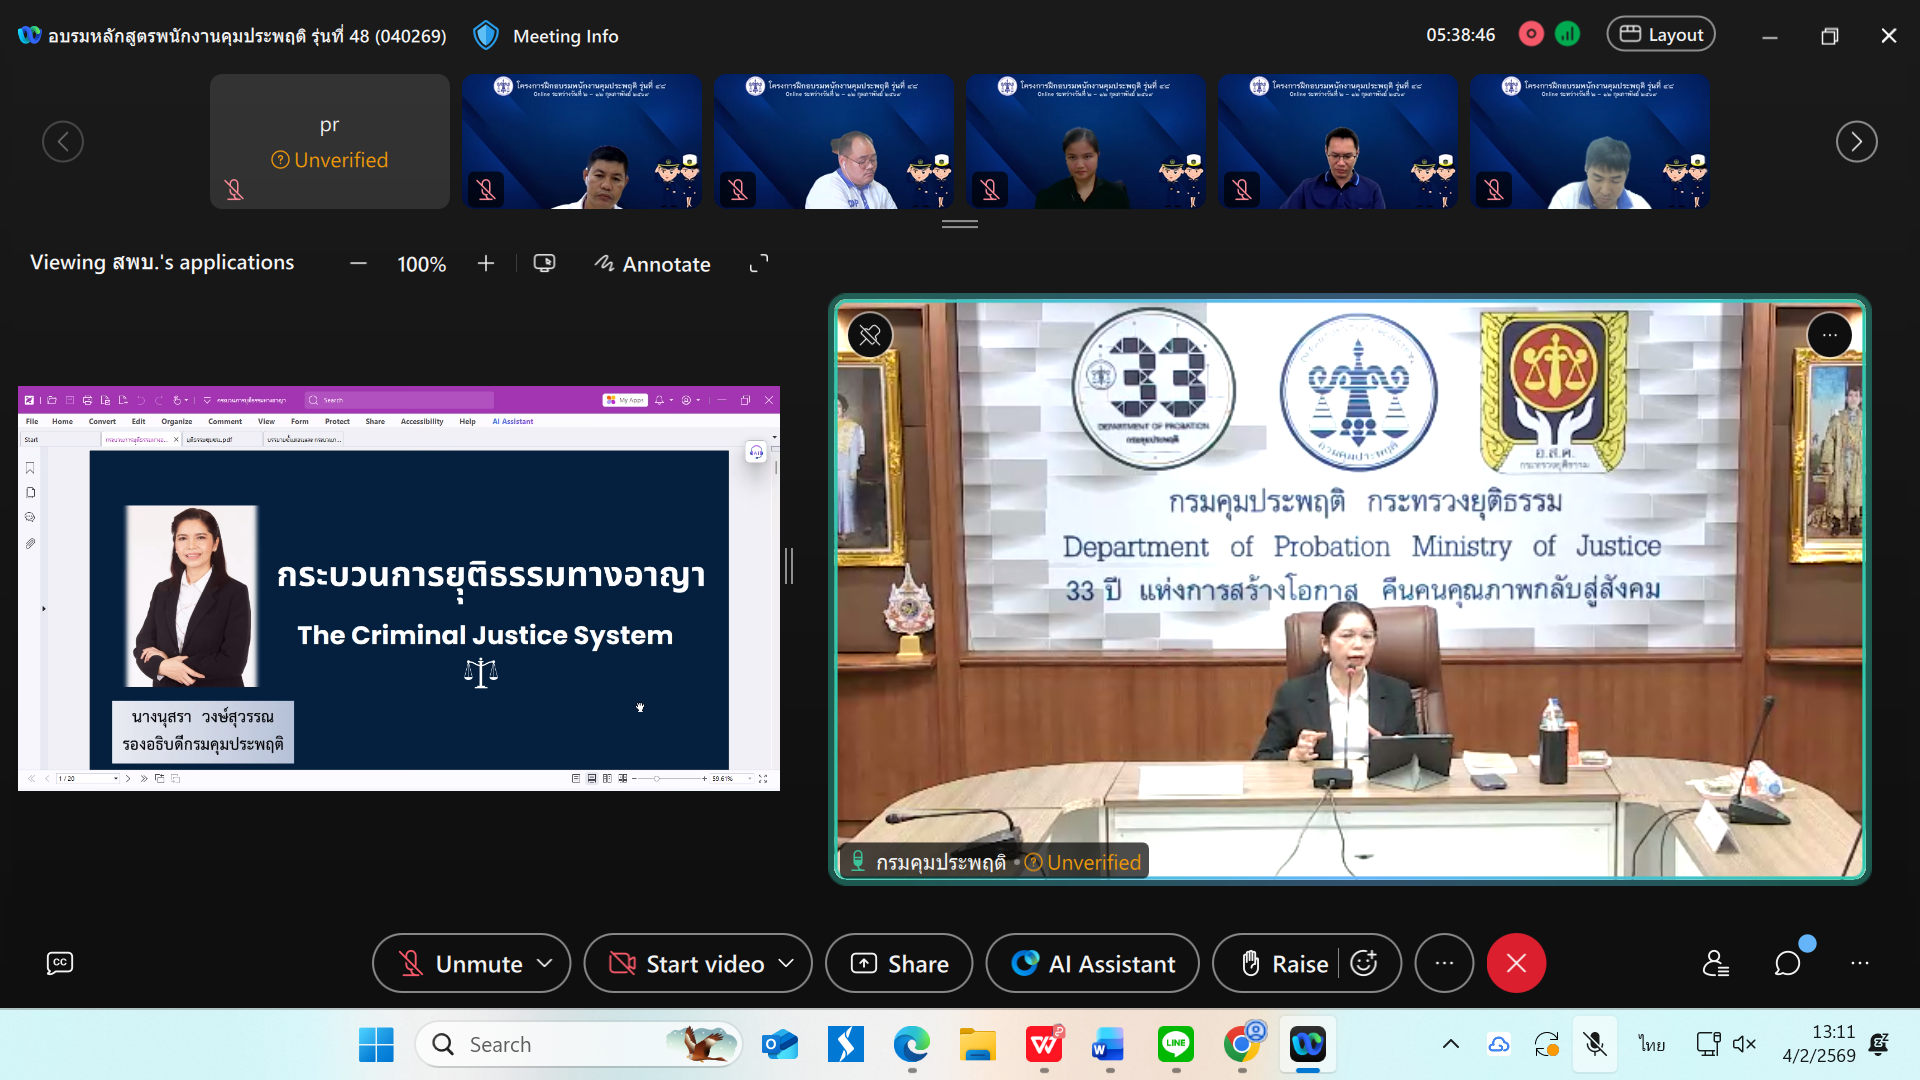Click the recording indicator icon
Image resolution: width=1920 pixels, height=1080 pixels.
pyautogui.click(x=1531, y=35)
